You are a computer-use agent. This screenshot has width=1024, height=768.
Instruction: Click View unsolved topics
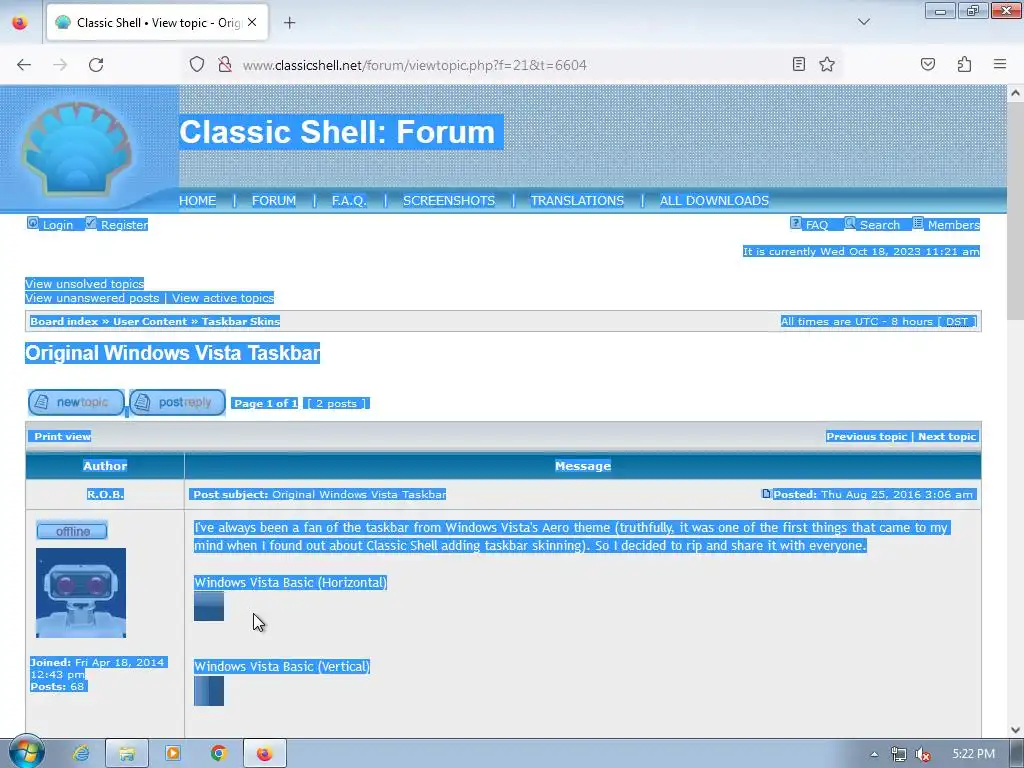84,283
